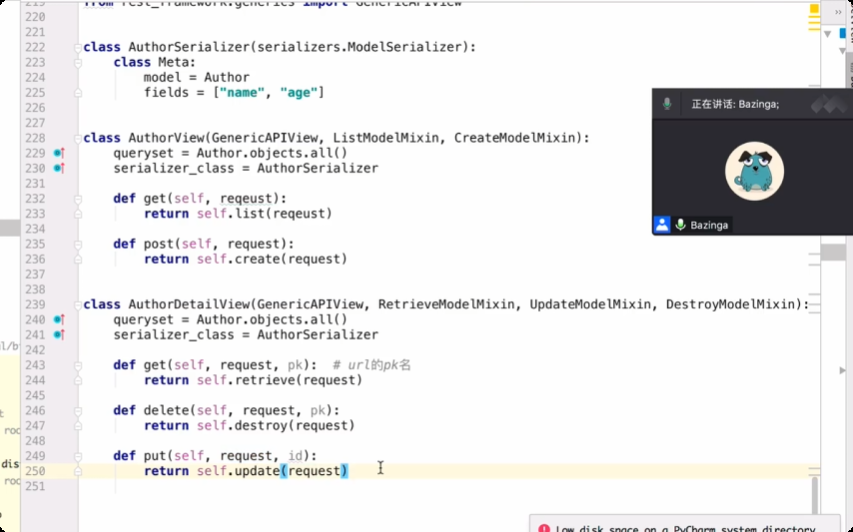The width and height of the screenshot is (853, 532).
Task: Click "CreateModelMixin" on line 228
Action: 515,138
